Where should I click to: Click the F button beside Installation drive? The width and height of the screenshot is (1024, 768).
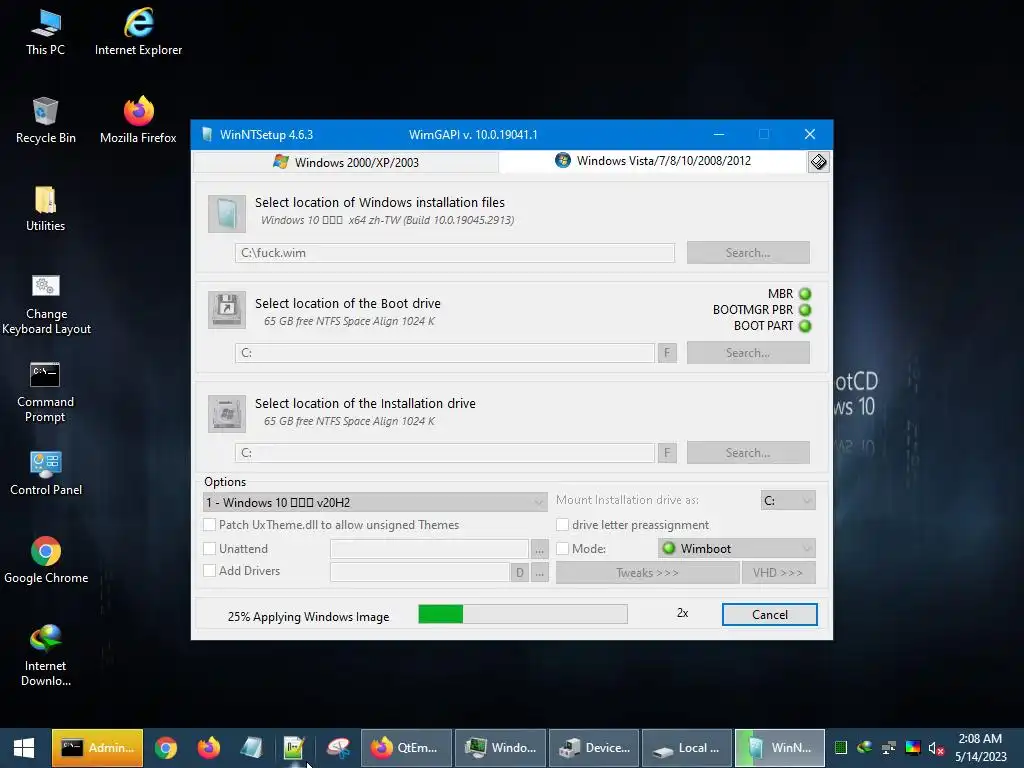click(667, 453)
